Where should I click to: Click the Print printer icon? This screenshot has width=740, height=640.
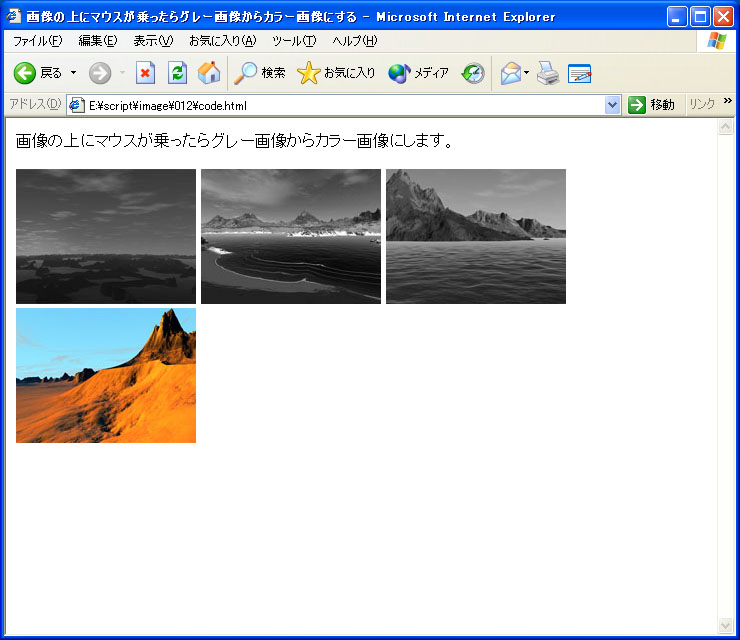coord(548,73)
